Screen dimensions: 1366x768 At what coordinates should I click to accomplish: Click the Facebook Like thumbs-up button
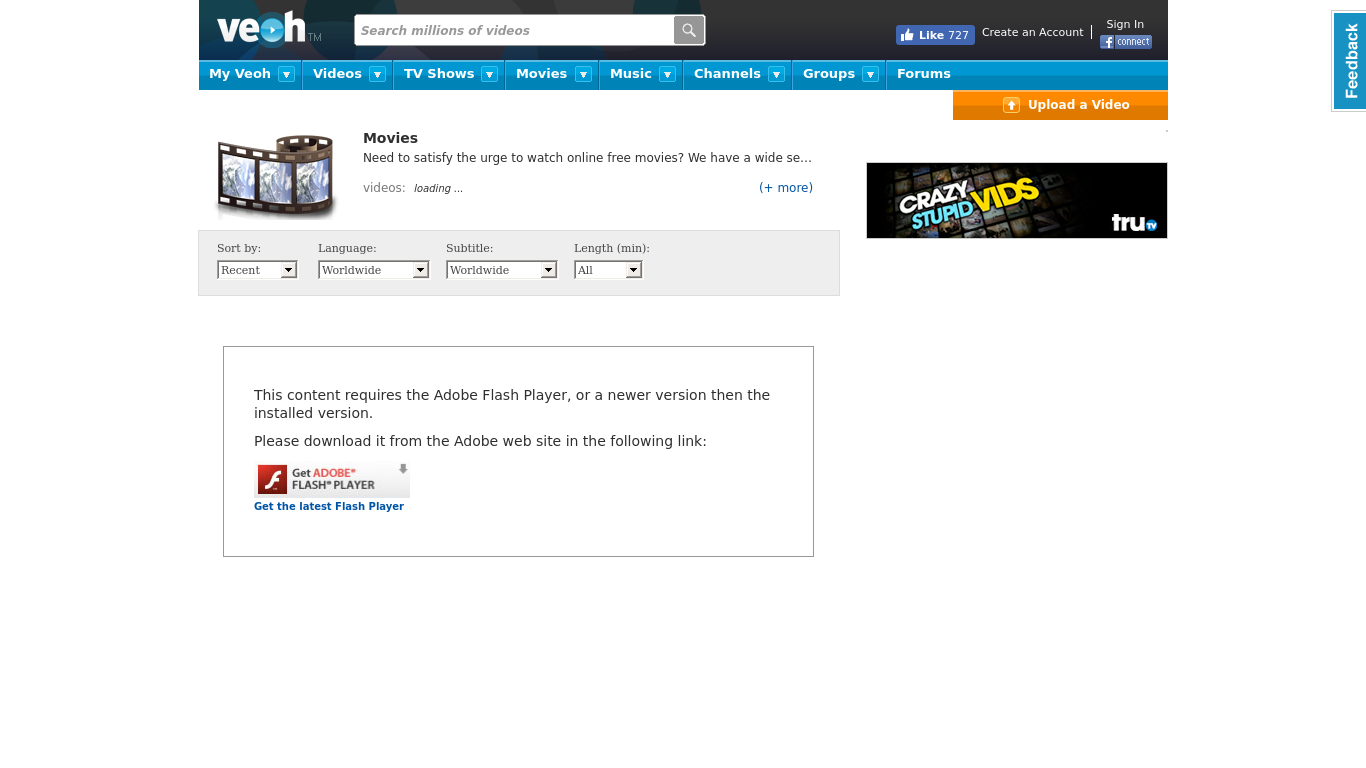[x=935, y=35]
